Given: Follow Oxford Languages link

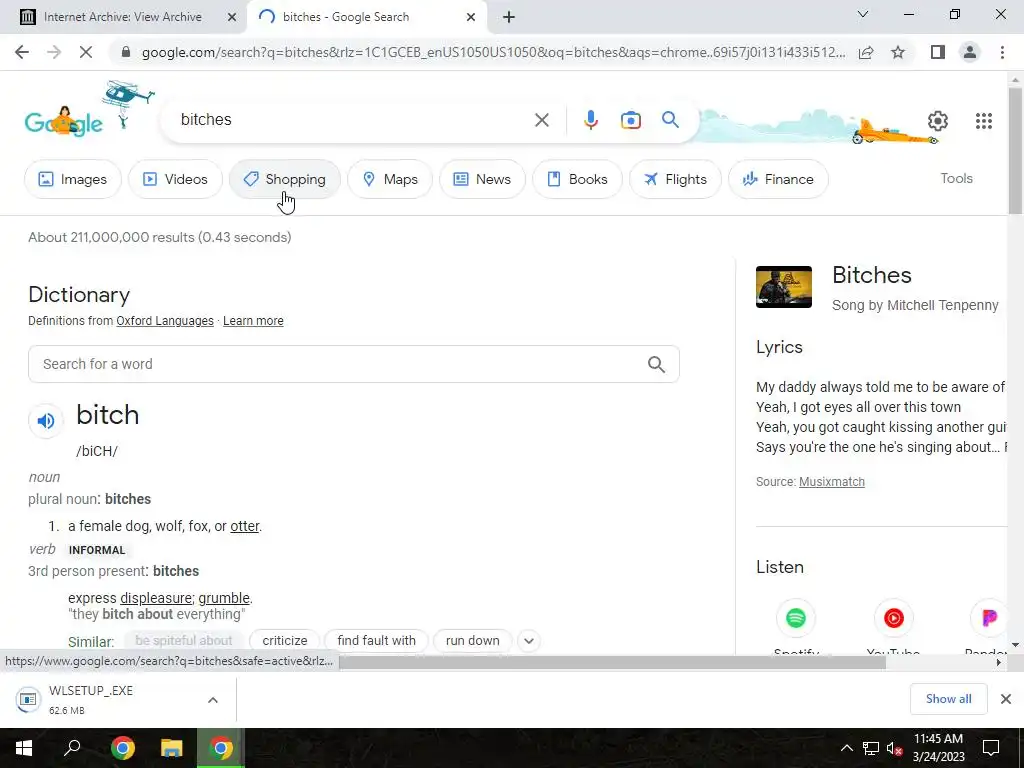Looking at the screenshot, I should coord(165,321).
